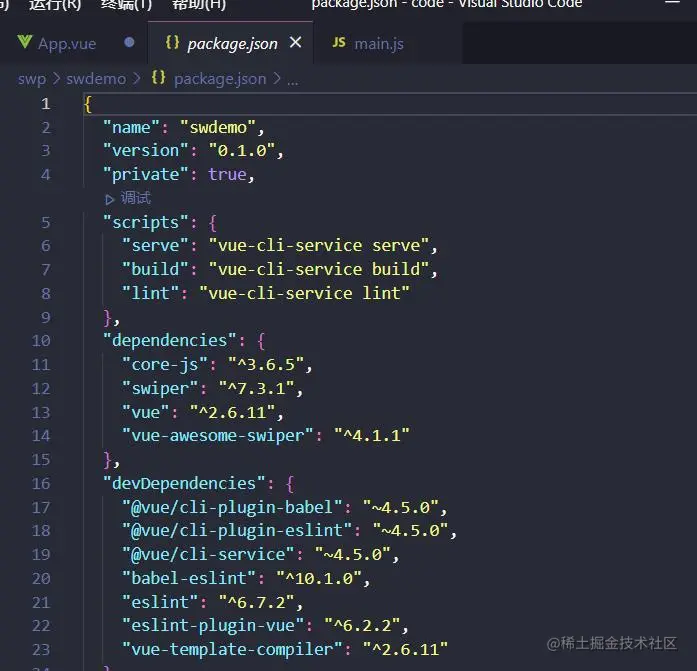The image size is (697, 671).
Task: Click line number 5 in the gutter
Action: [x=46, y=222]
